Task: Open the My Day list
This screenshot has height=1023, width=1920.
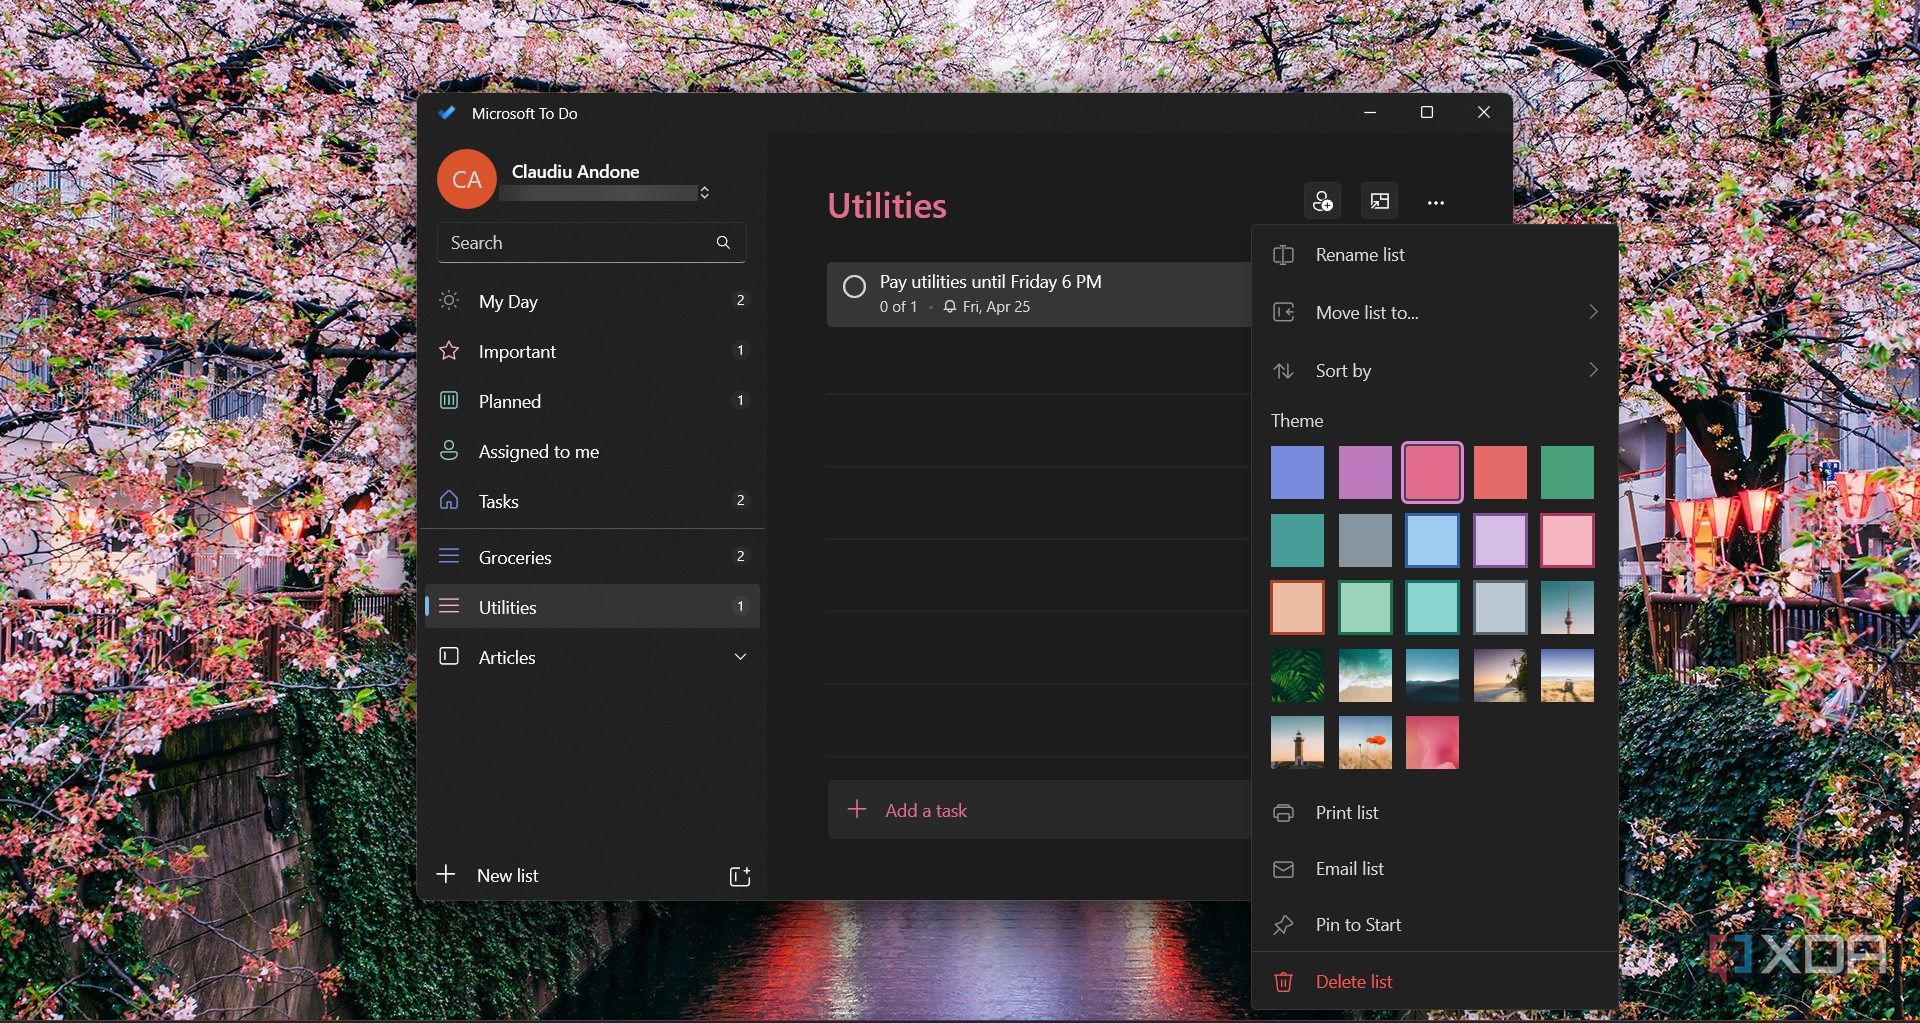Action: 593,301
